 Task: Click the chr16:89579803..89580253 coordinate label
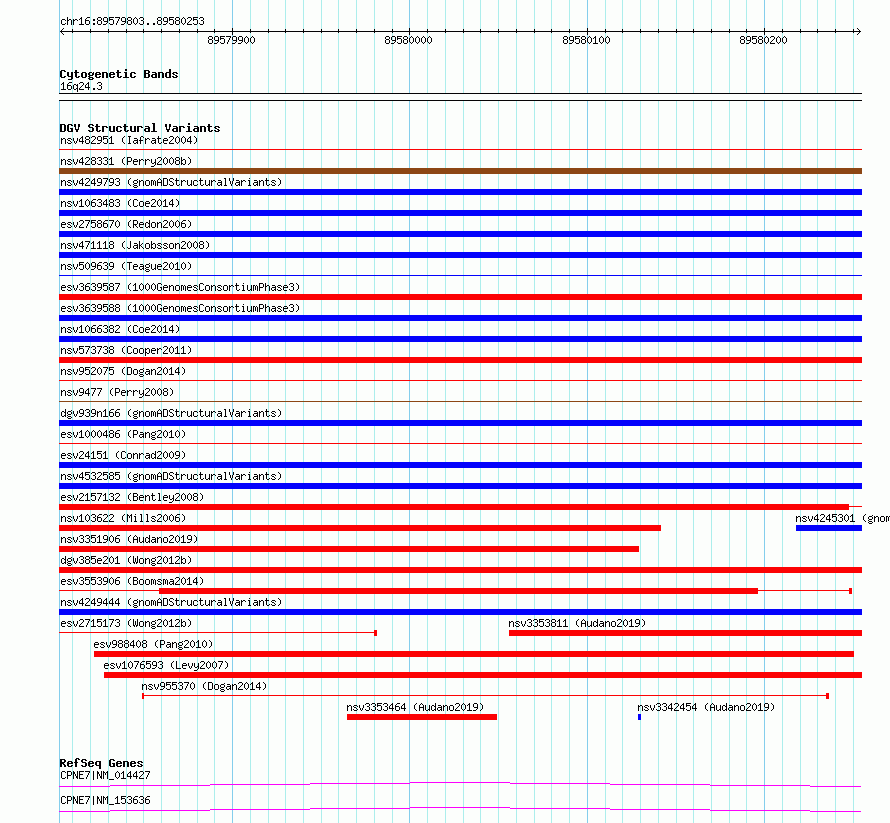click(x=132, y=21)
